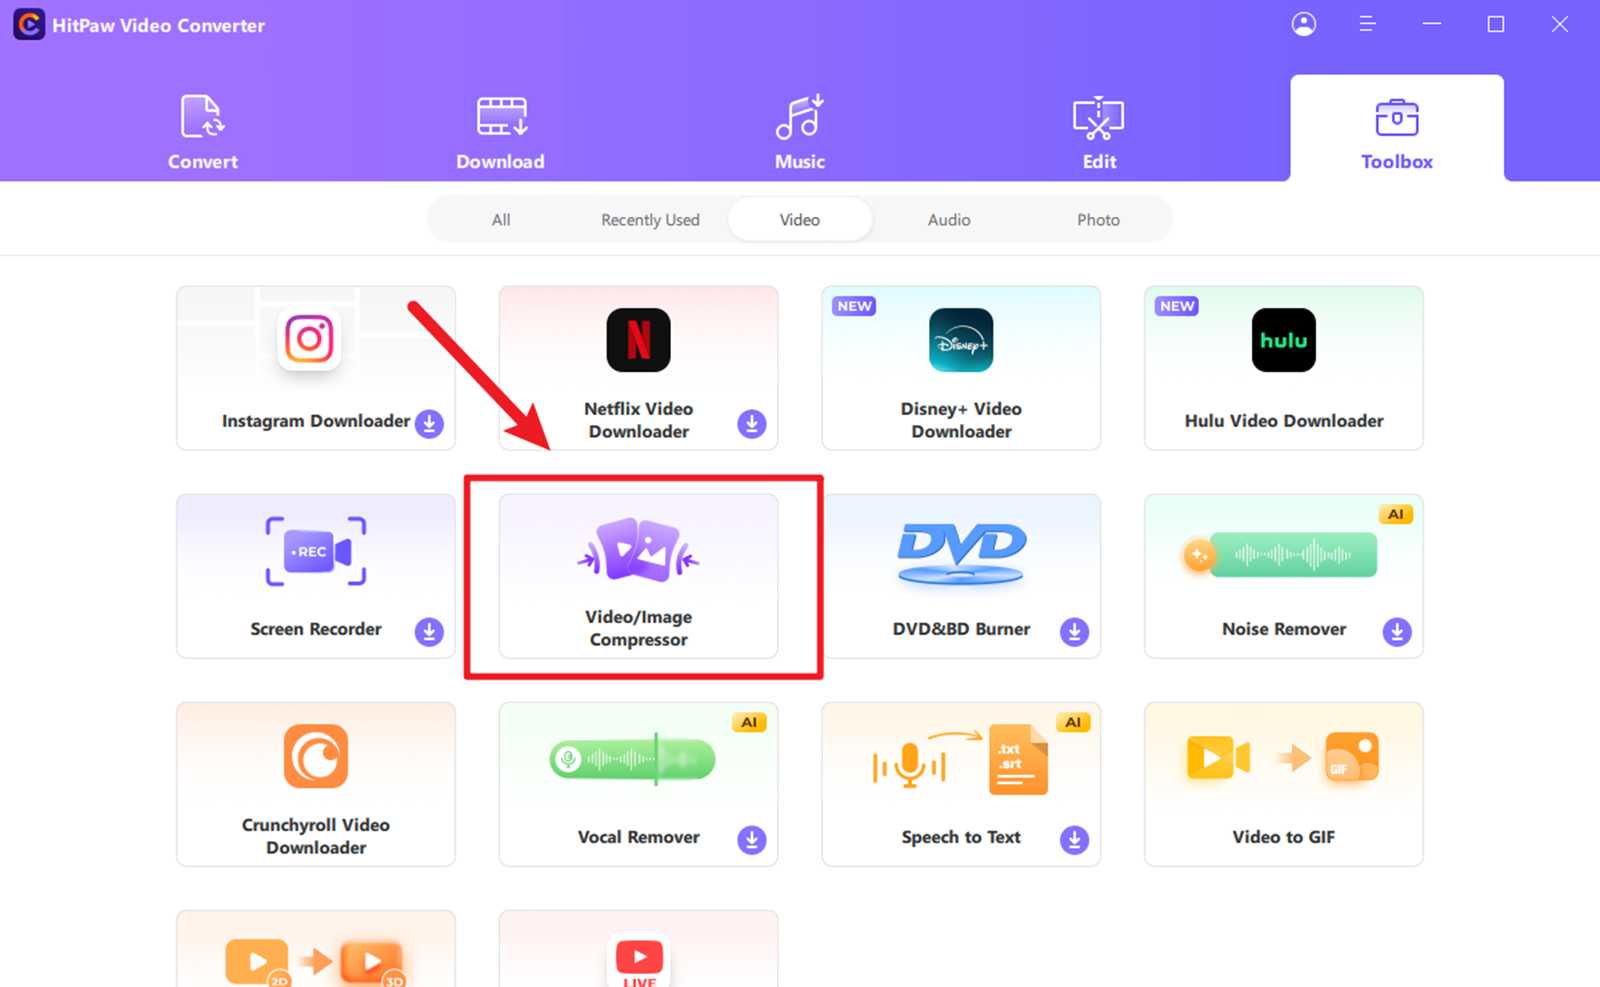The image size is (1600, 987).
Task: Launch the Disney+ Video Downloader
Action: click(960, 368)
